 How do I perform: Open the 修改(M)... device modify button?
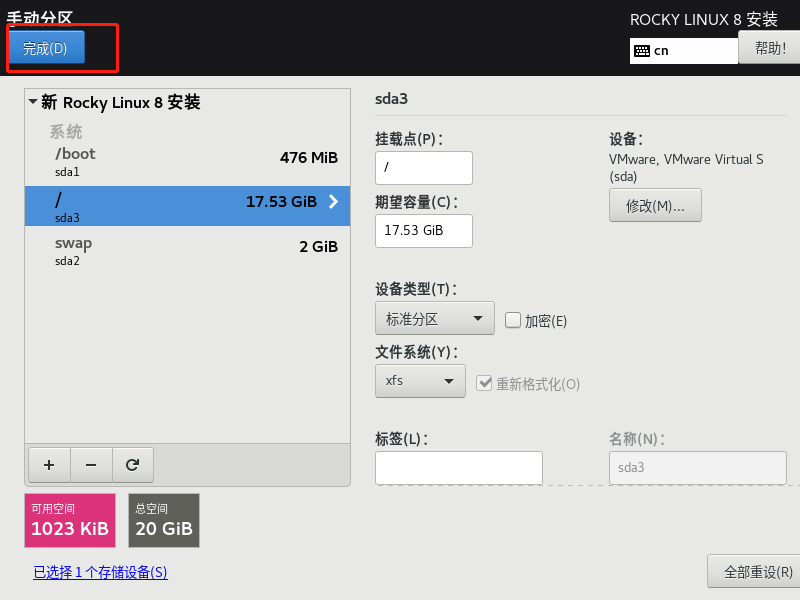click(x=655, y=205)
